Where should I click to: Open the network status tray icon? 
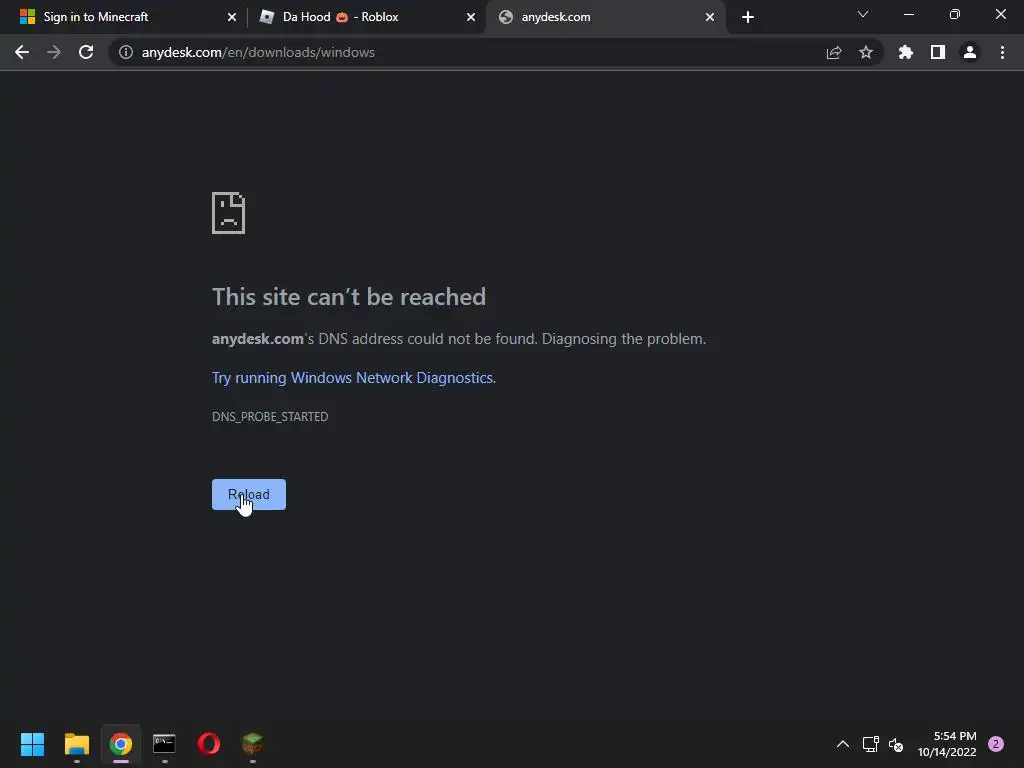871,744
